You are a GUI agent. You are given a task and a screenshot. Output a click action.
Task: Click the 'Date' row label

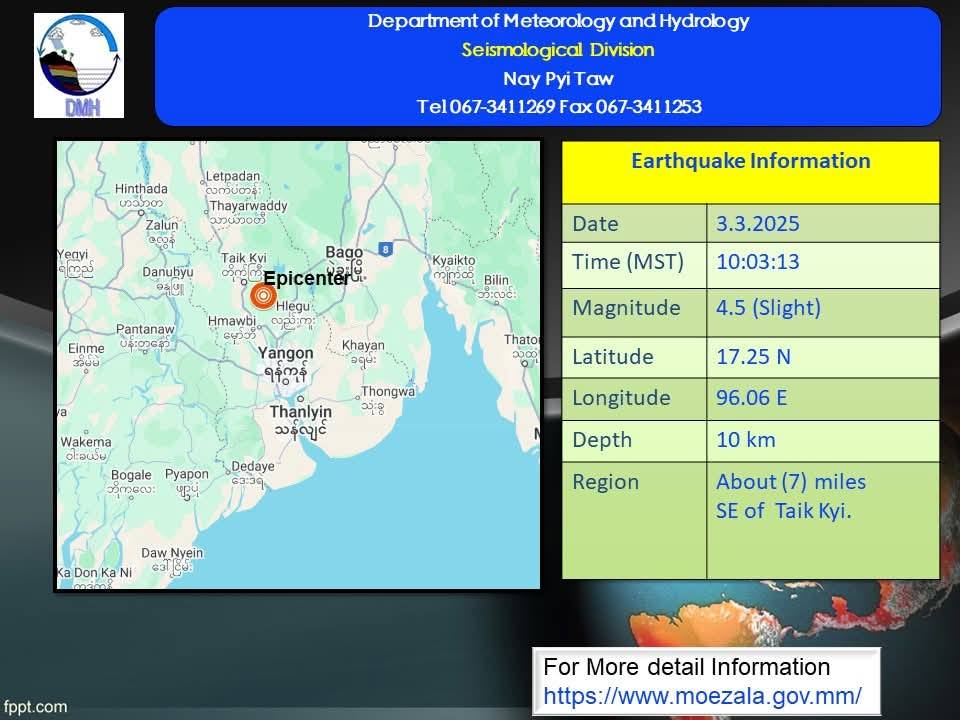click(x=595, y=224)
